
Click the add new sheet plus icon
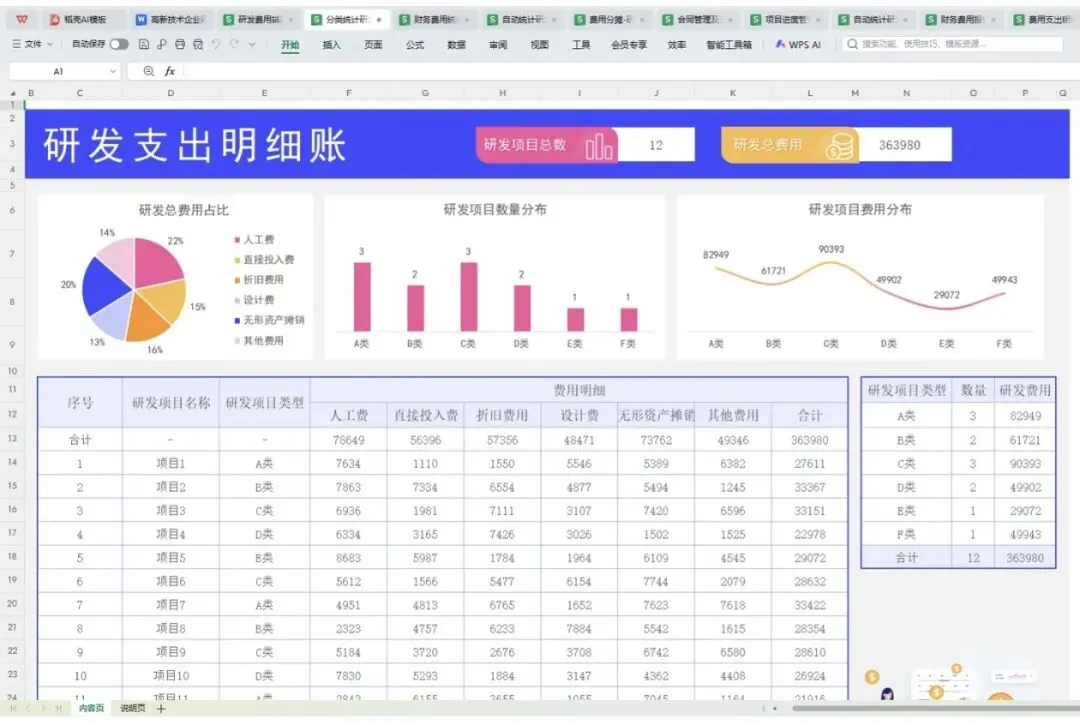coord(160,708)
